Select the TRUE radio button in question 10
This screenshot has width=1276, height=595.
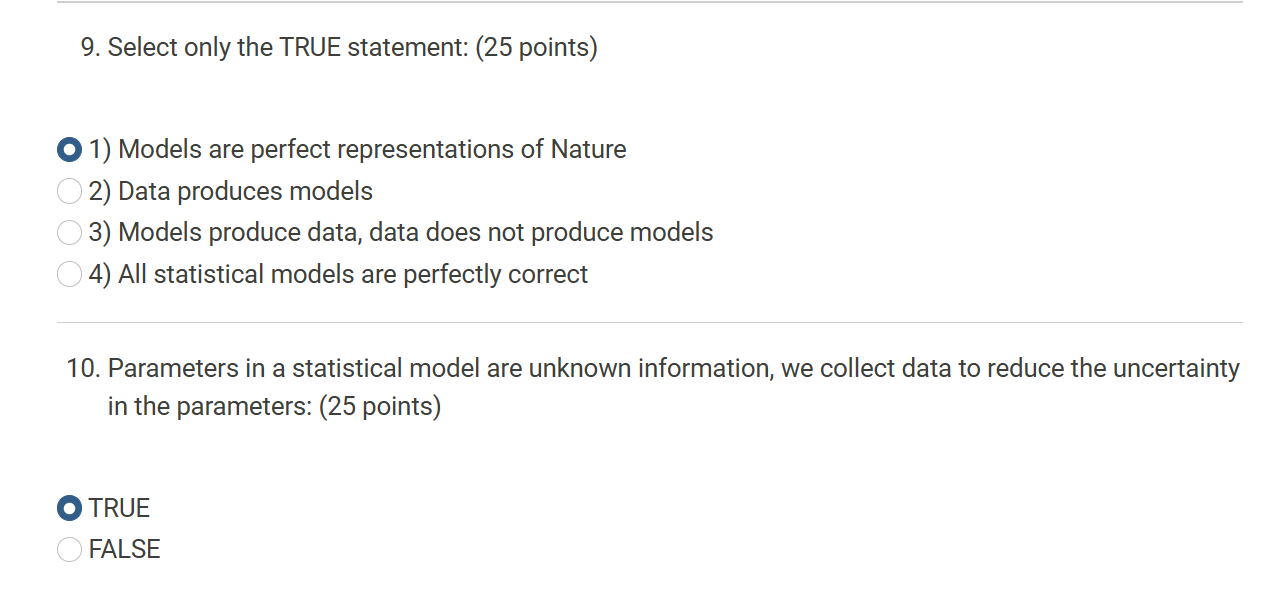[69, 508]
